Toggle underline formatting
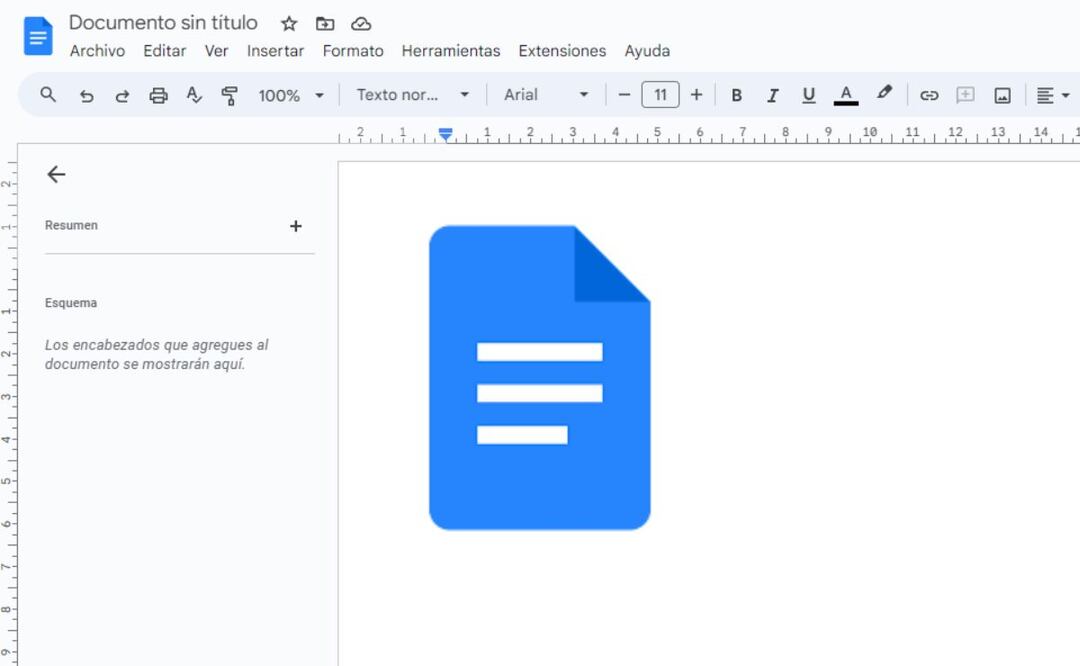This screenshot has width=1080, height=666. click(x=808, y=96)
